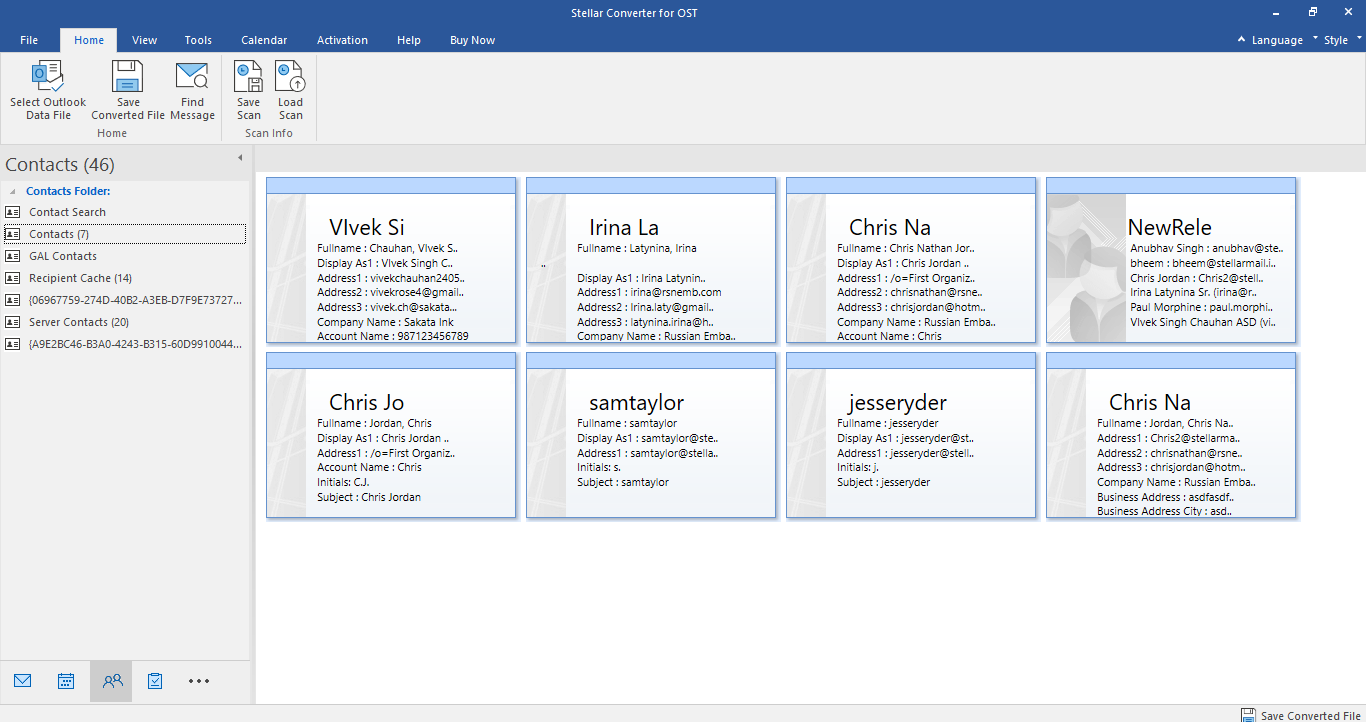The image size is (1366, 722).
Task: Select Server Contacts (20) folder
Action: 124,322
